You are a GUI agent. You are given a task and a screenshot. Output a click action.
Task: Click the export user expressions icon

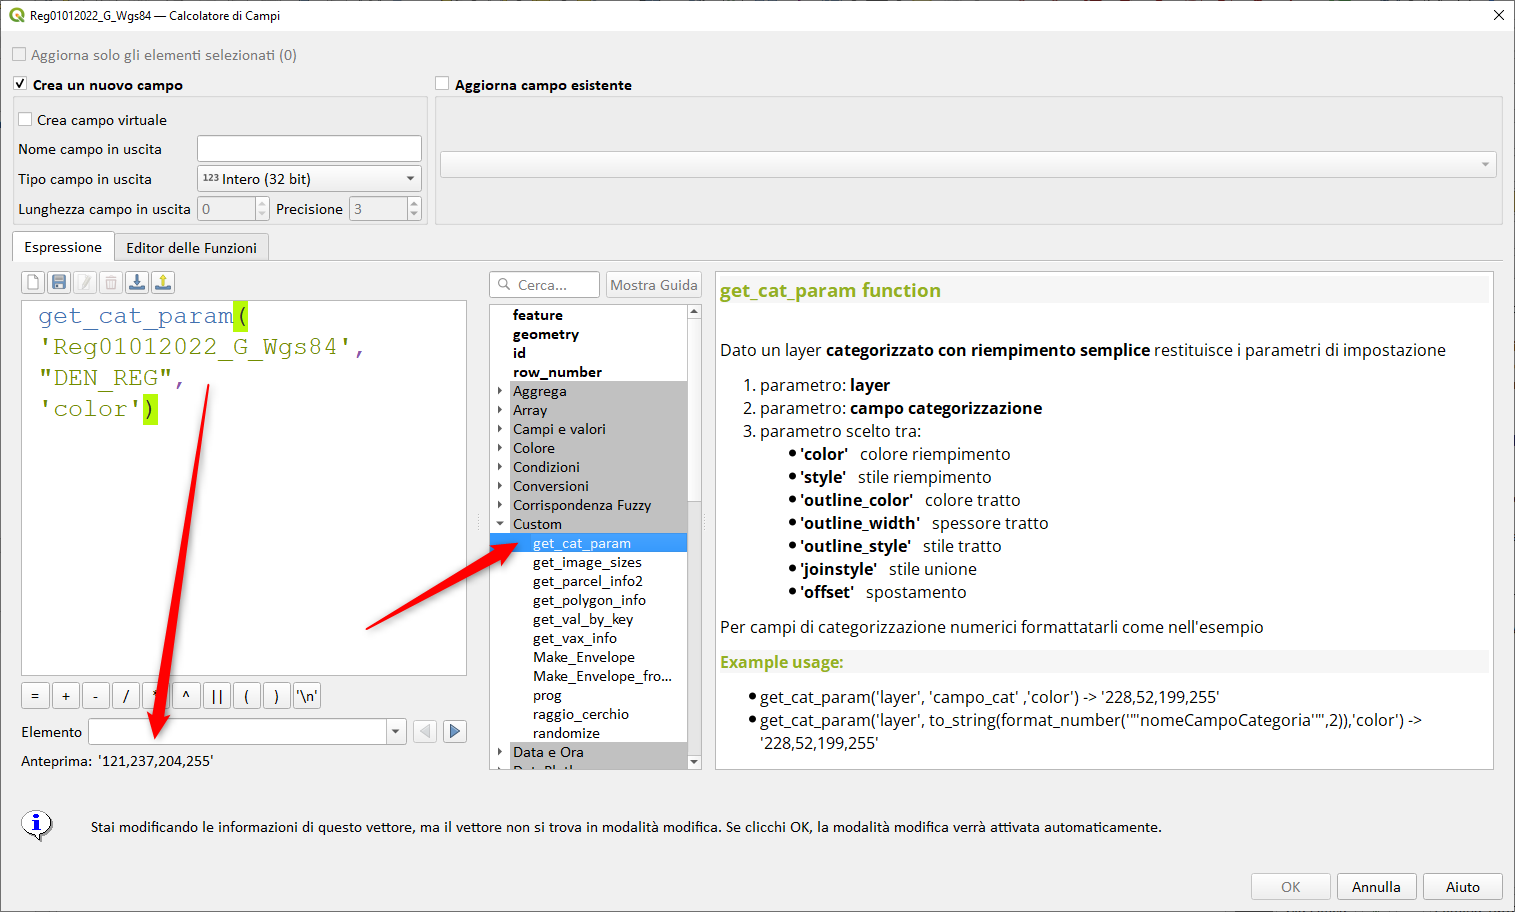click(x=163, y=283)
